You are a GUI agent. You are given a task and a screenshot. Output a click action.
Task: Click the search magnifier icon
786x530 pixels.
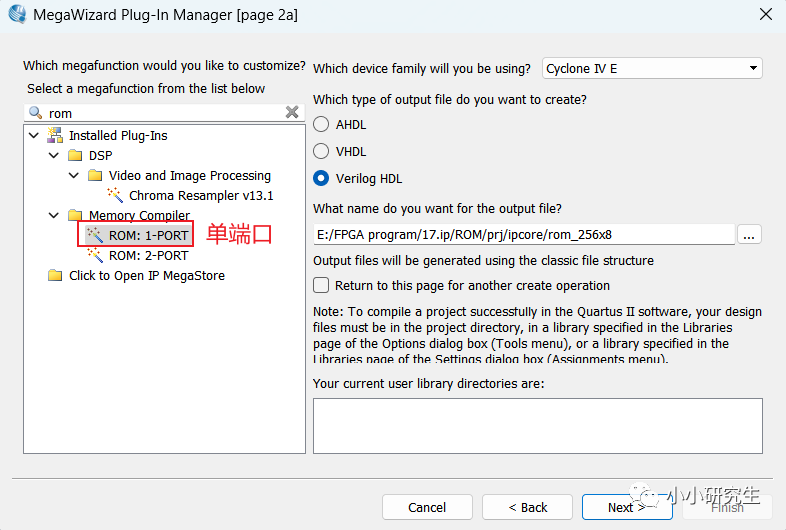point(36,113)
